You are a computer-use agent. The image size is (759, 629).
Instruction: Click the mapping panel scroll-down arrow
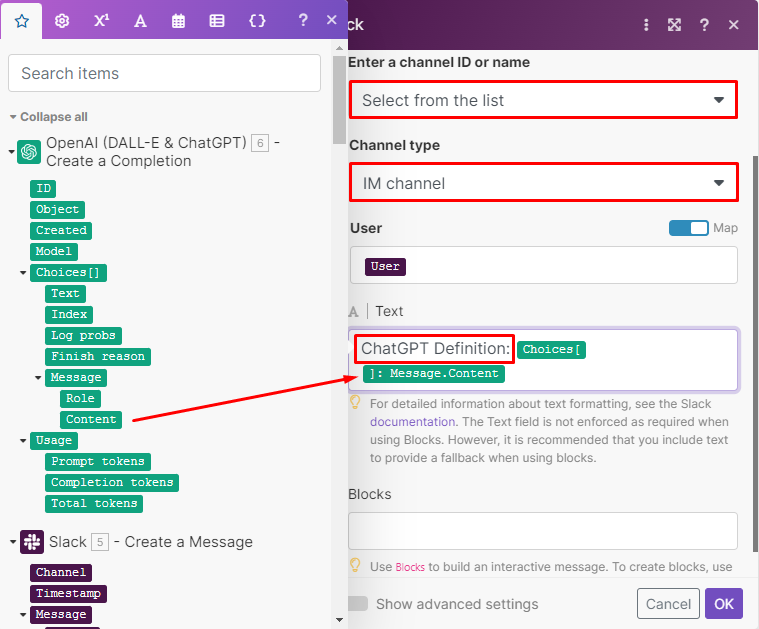click(x=339, y=620)
